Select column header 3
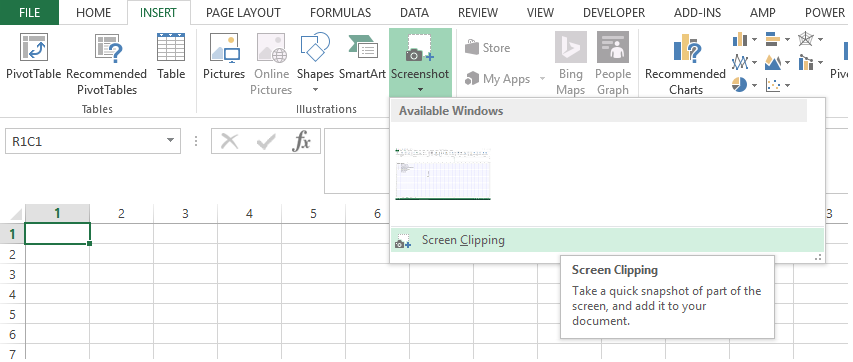853x362 pixels. click(185, 213)
